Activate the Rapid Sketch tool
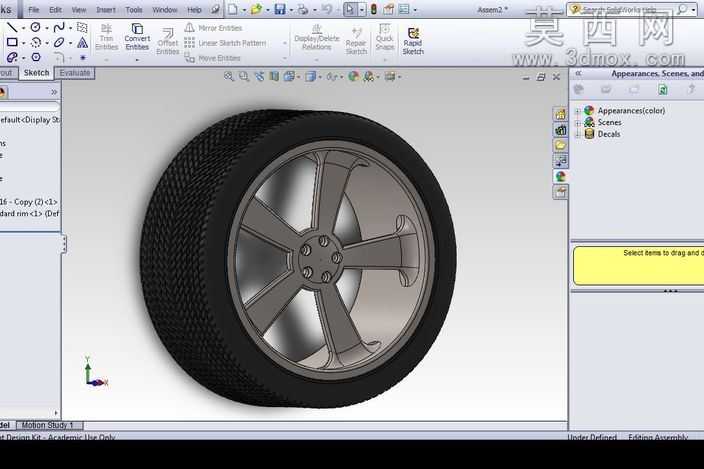704x469 pixels. [x=413, y=41]
